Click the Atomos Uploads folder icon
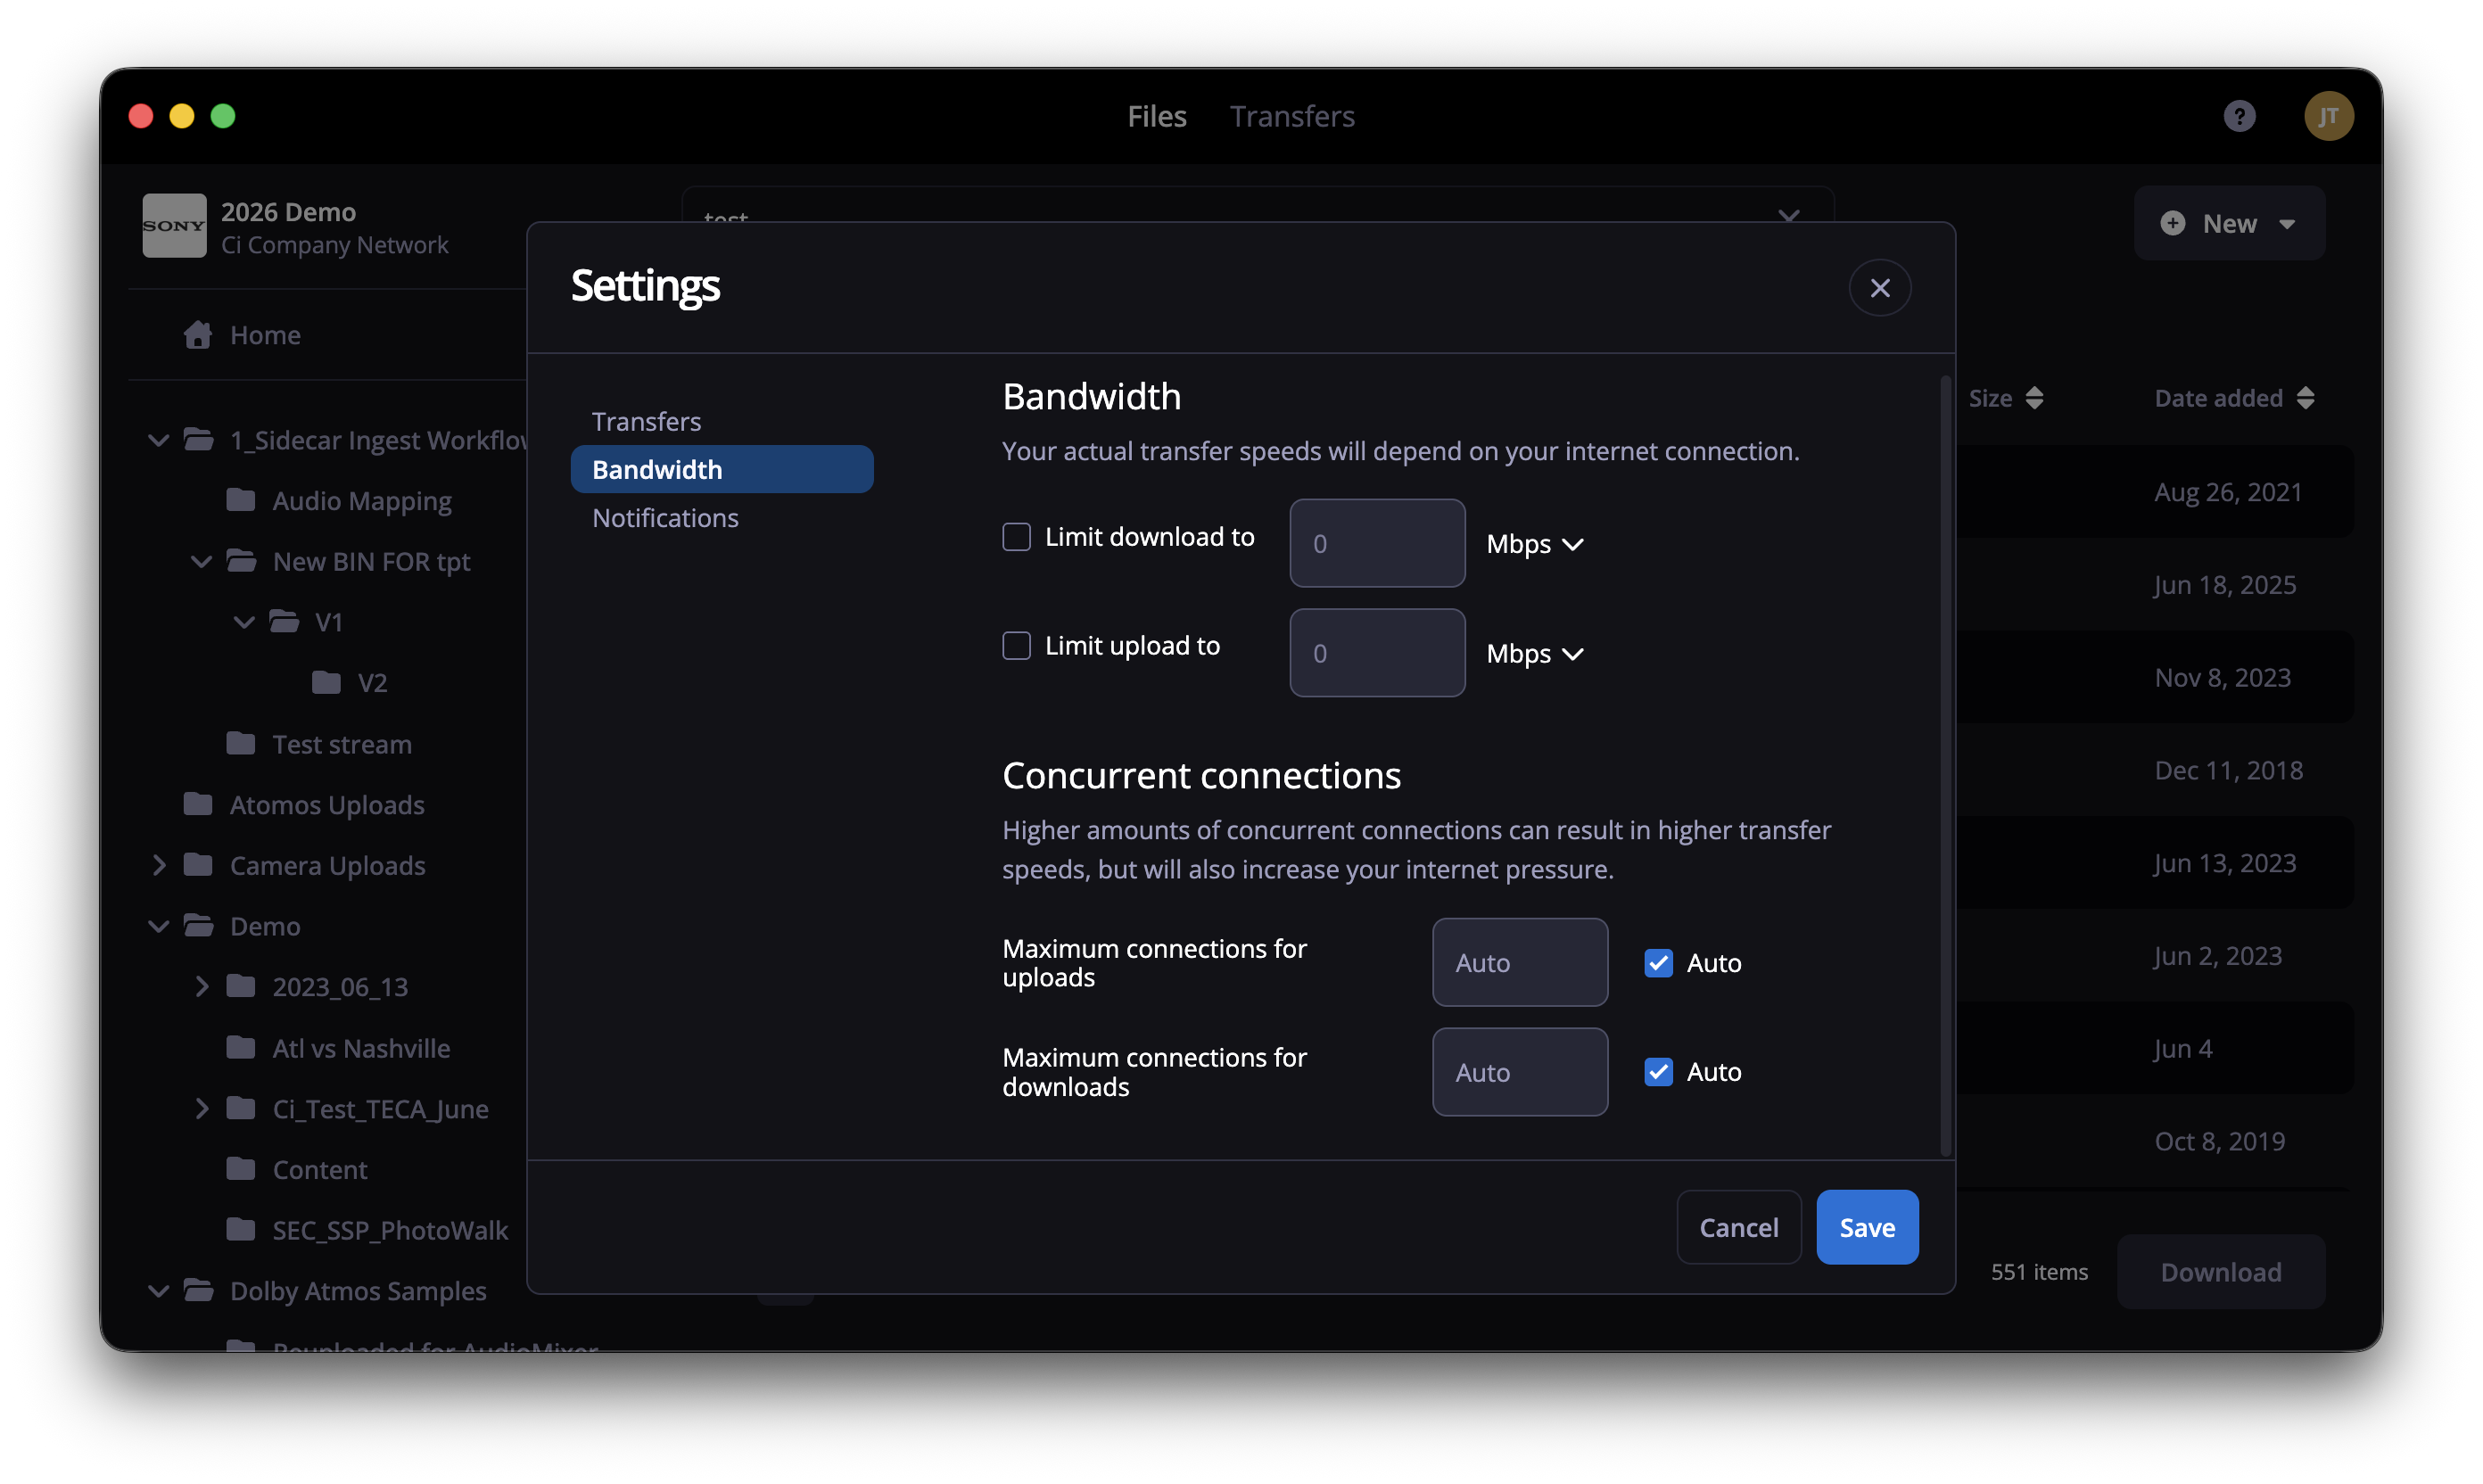 click(x=198, y=803)
